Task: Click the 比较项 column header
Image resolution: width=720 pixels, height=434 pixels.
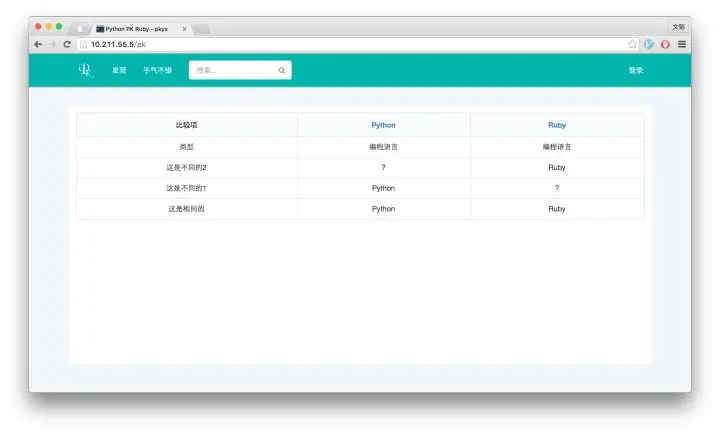Action: [186, 125]
